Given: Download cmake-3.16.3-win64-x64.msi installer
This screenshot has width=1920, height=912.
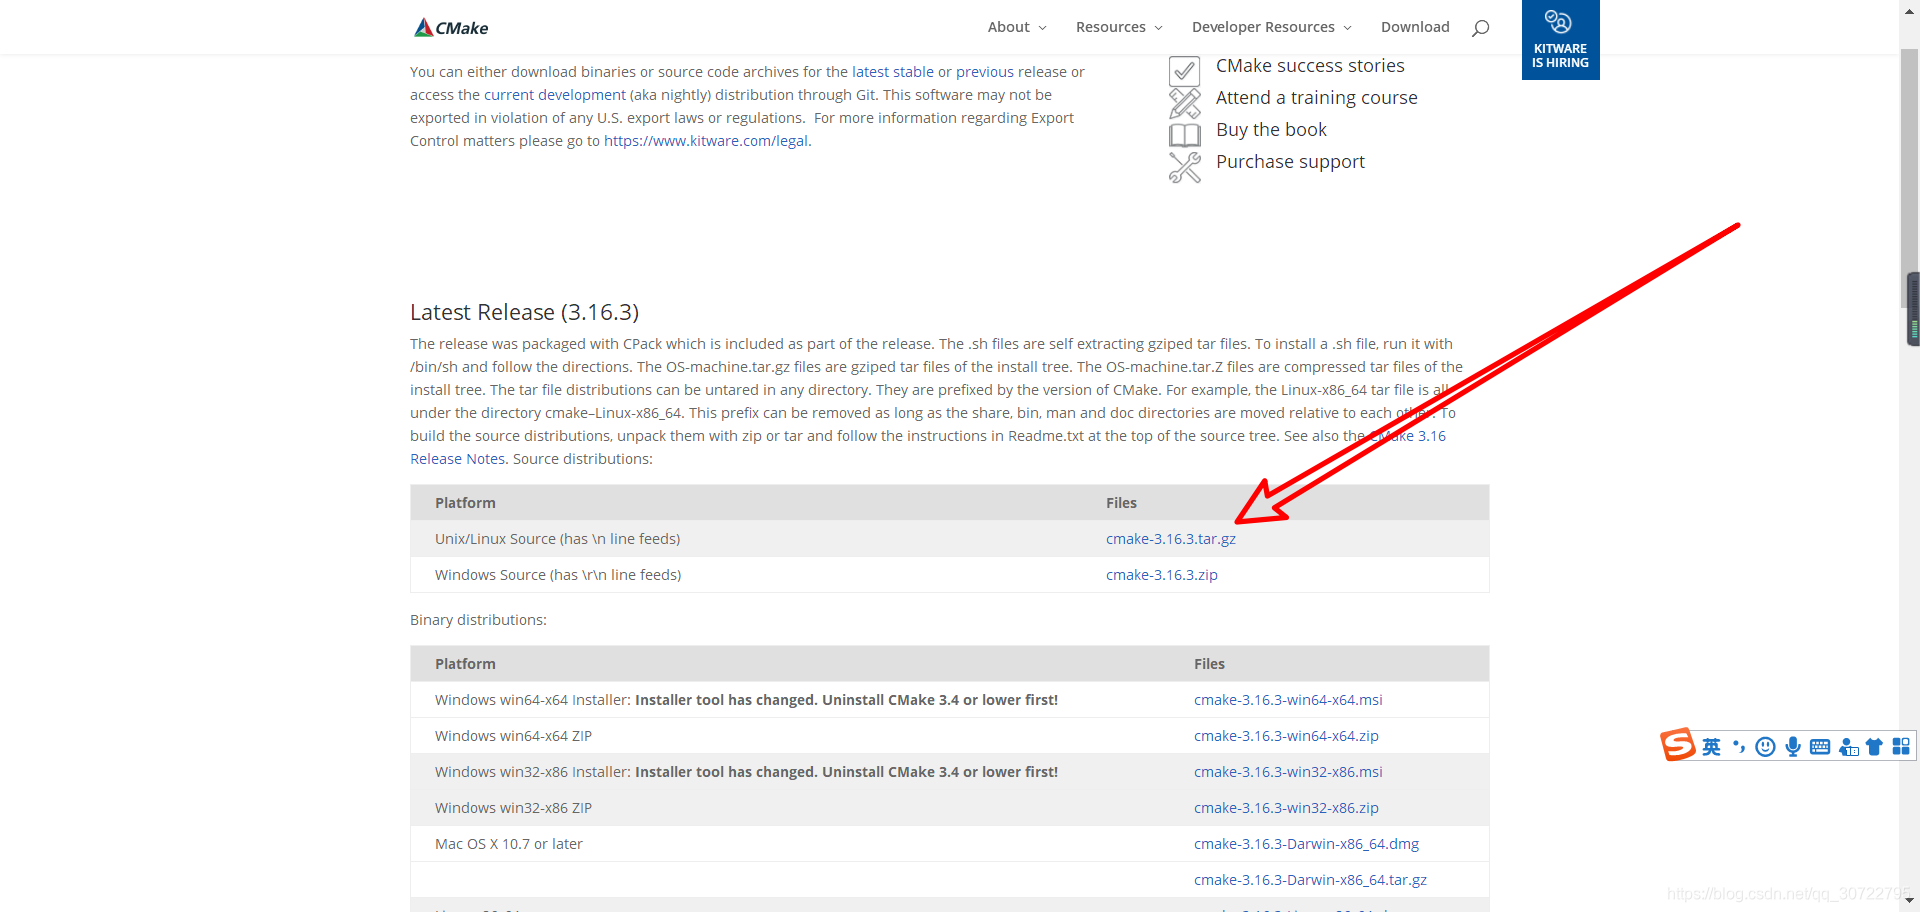Looking at the screenshot, I should [x=1288, y=700].
